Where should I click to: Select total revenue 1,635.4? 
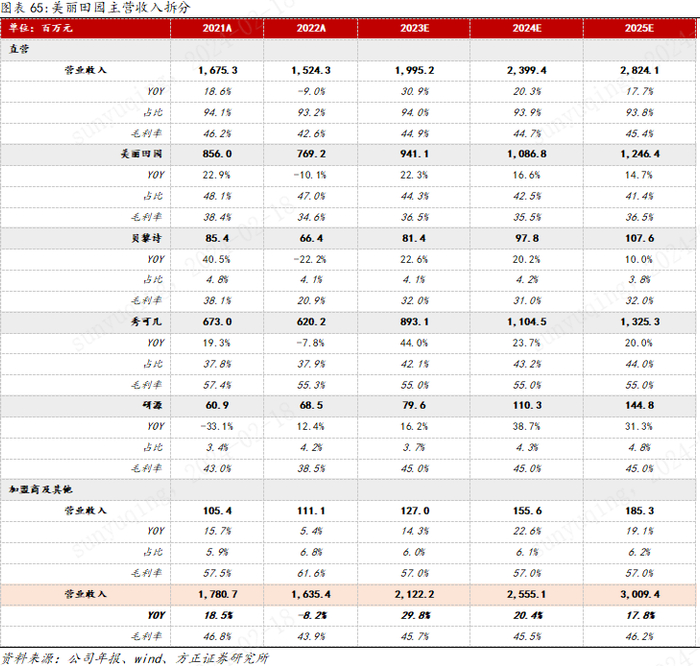click(x=311, y=594)
